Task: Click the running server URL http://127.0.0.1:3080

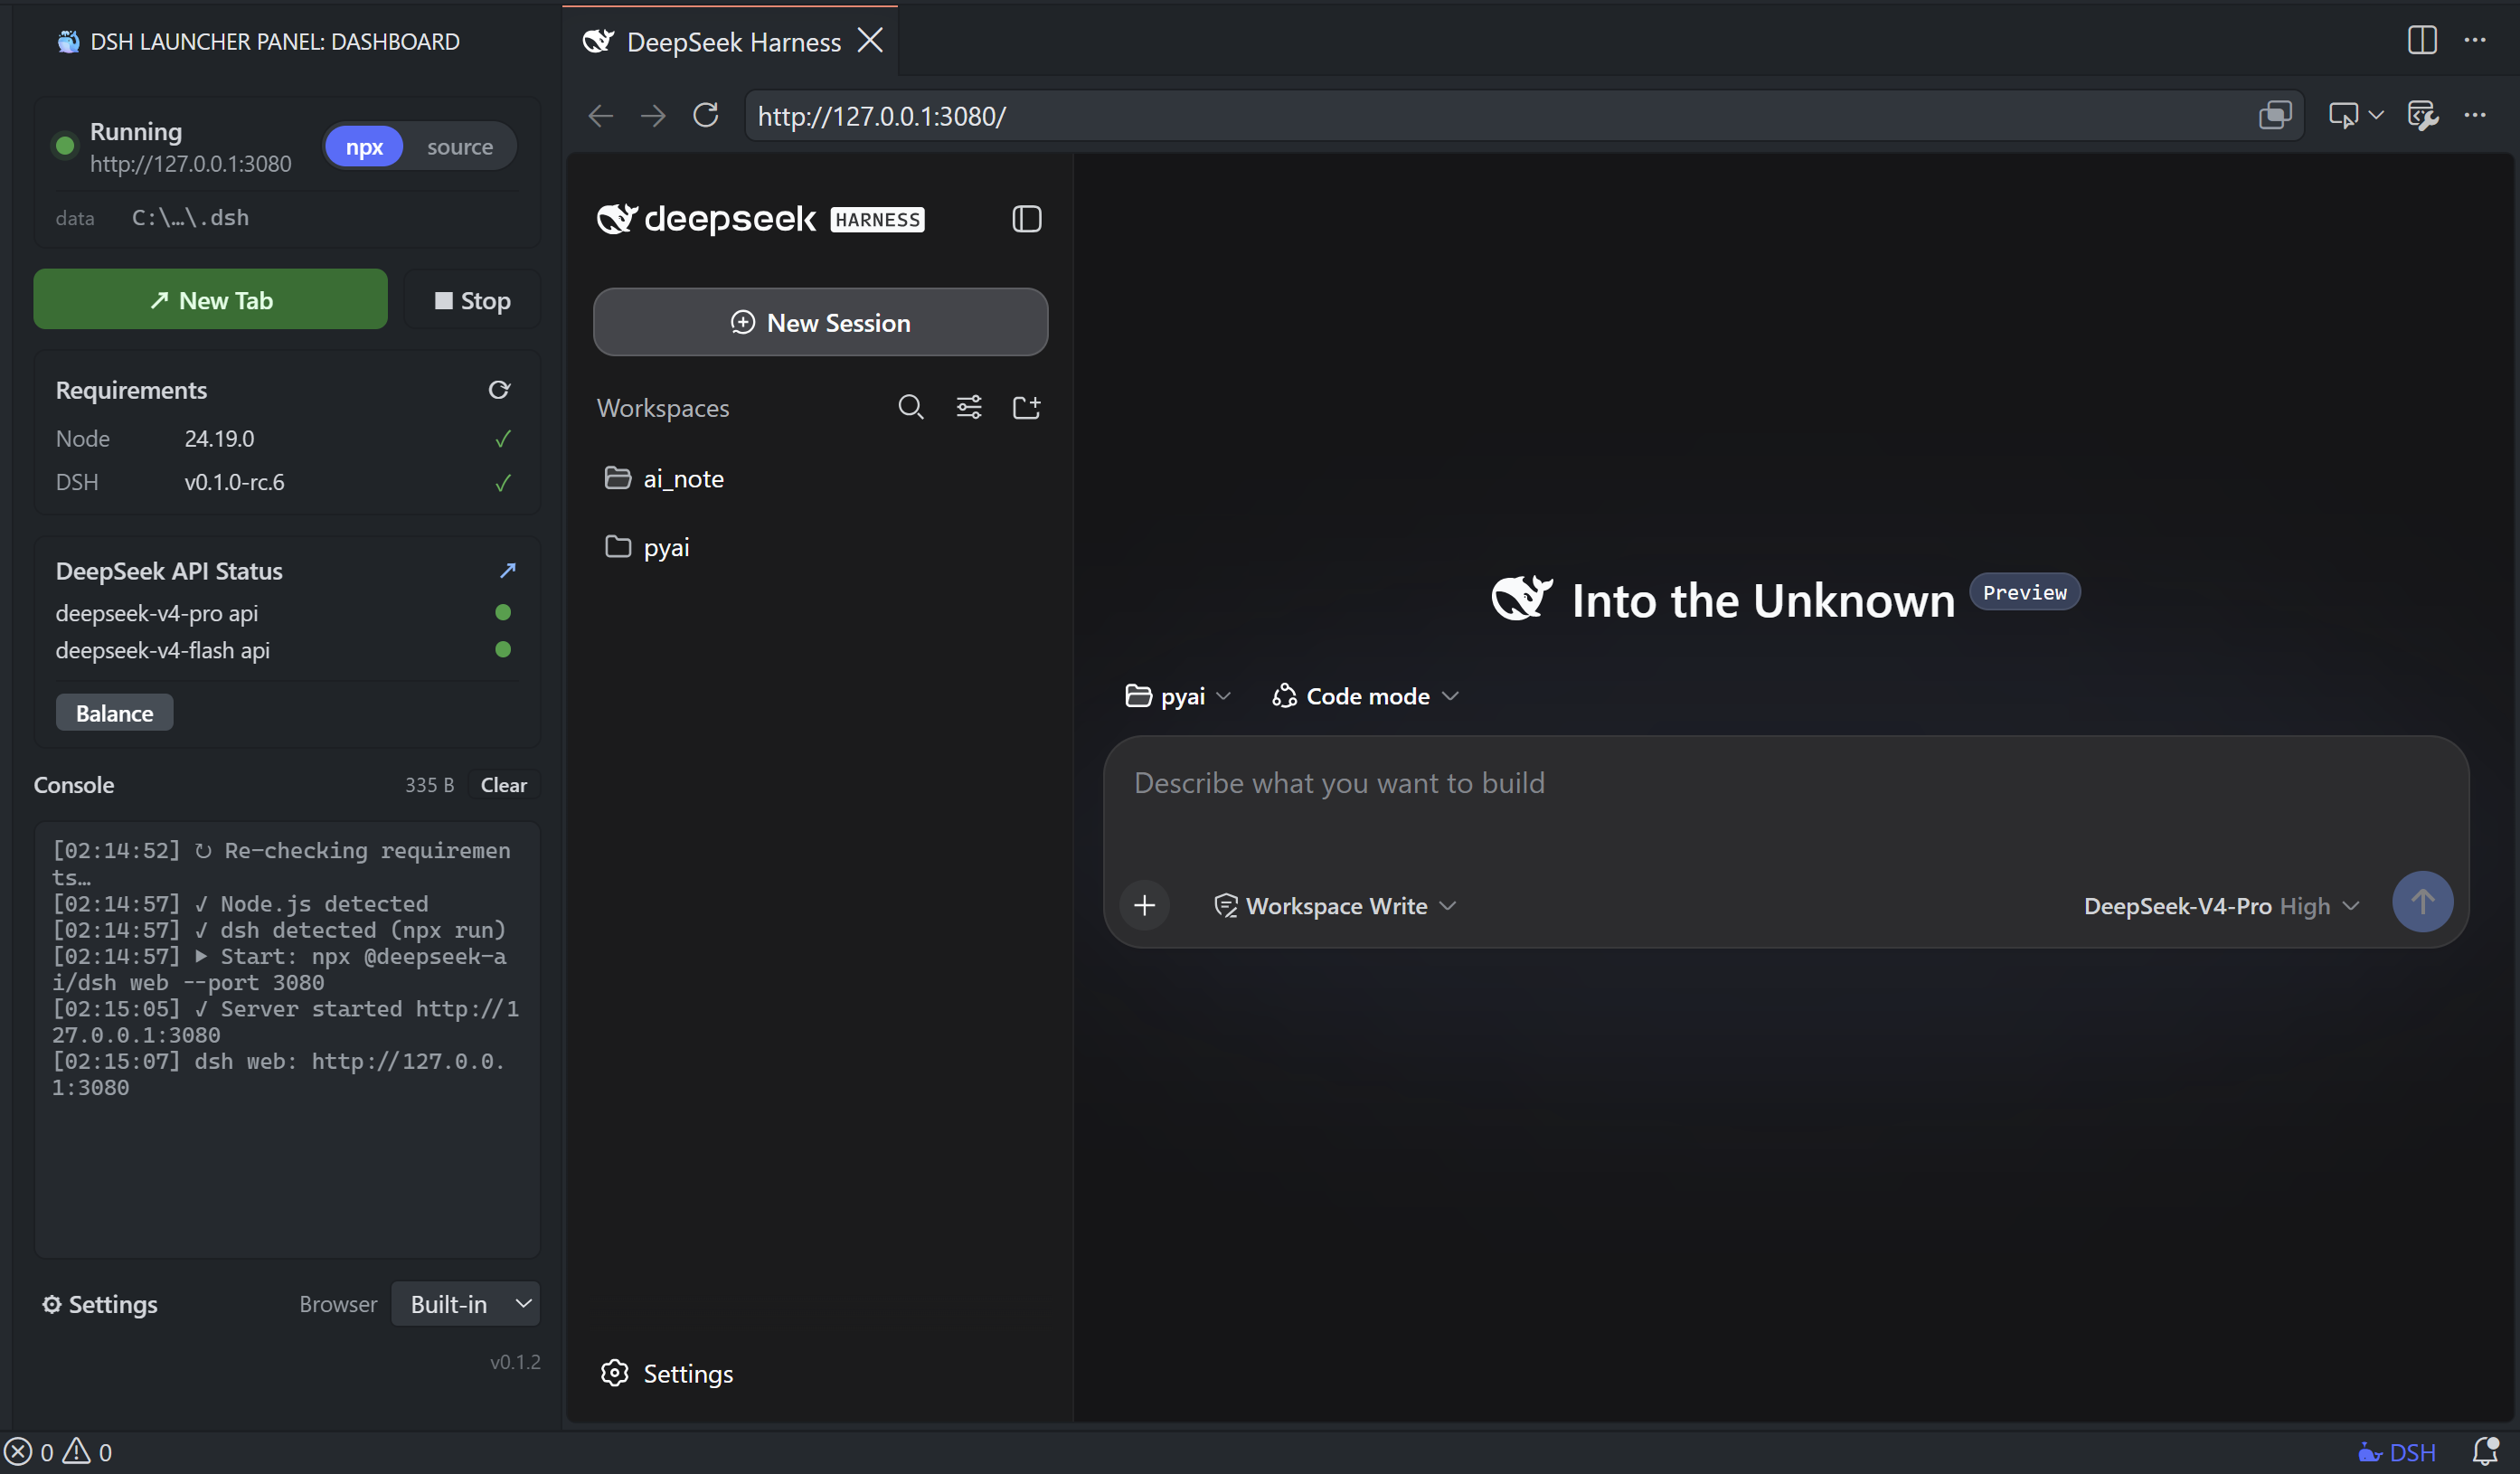Action: point(190,163)
